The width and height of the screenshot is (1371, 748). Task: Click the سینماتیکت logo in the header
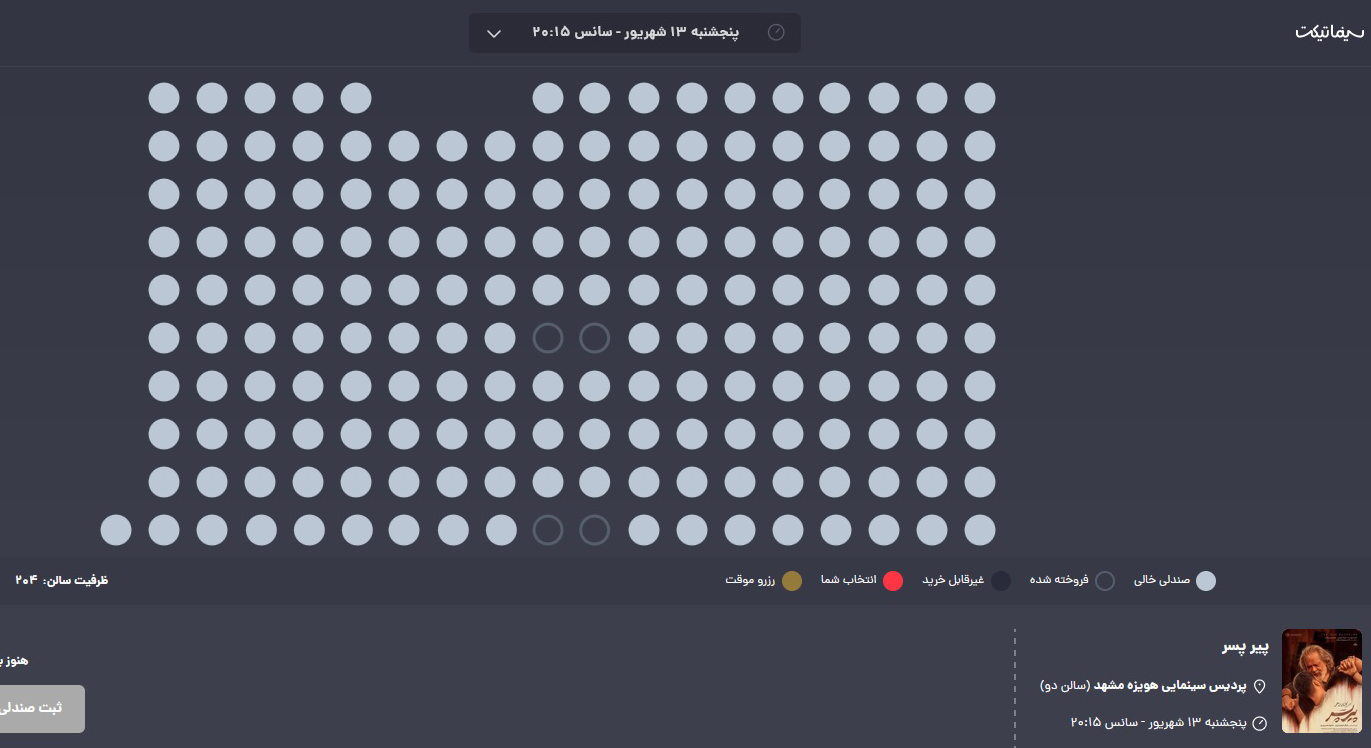point(1329,32)
